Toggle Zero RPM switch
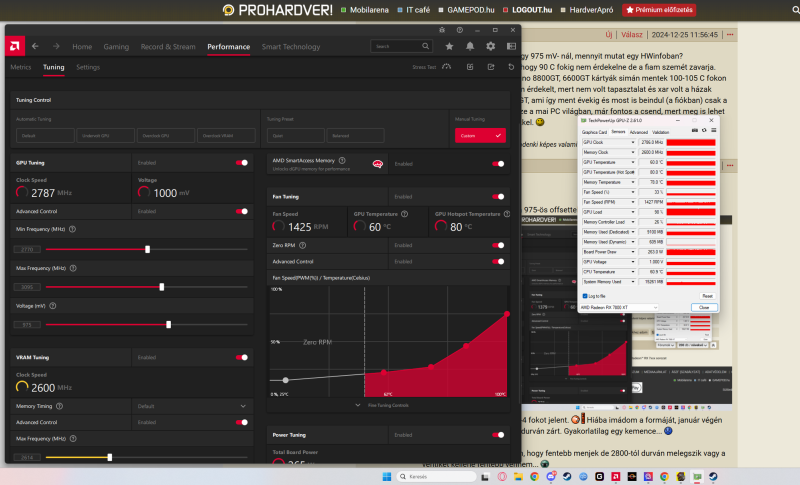Image resolution: width=800 pixels, height=485 pixels. pyautogui.click(x=498, y=245)
